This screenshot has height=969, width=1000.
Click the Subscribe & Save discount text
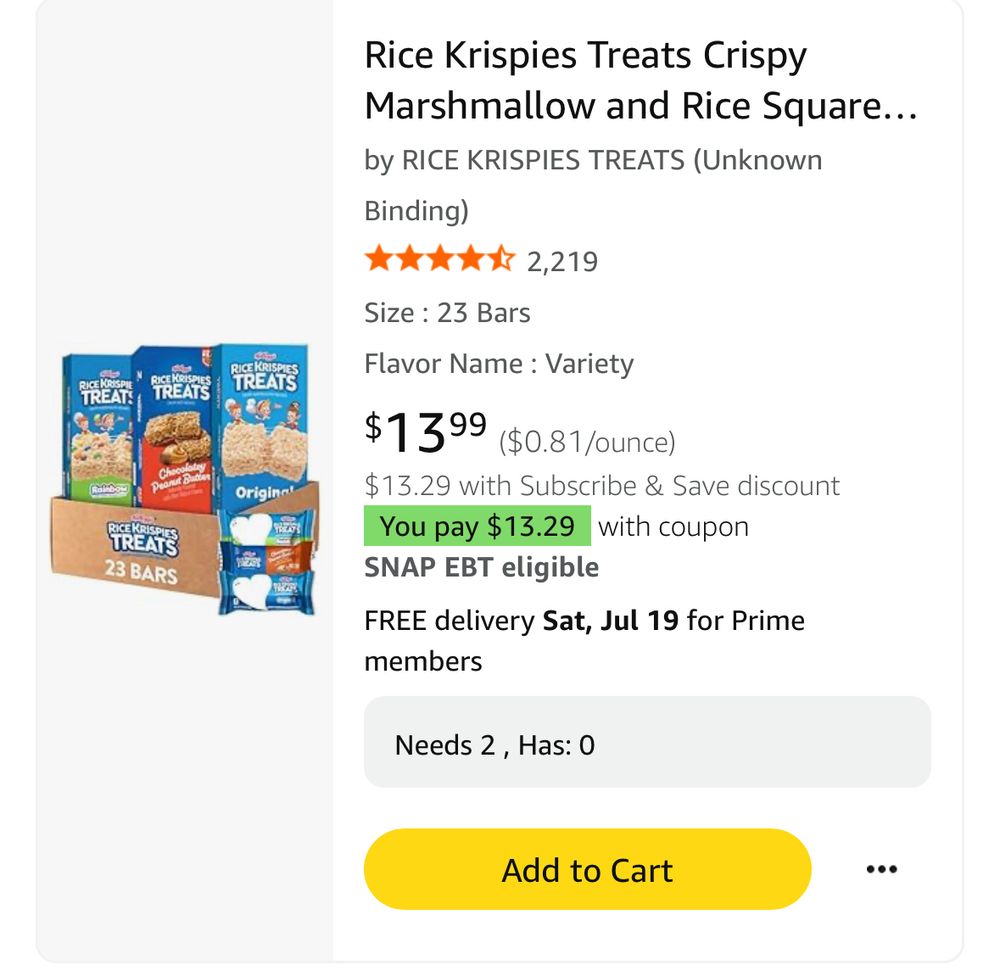point(601,485)
